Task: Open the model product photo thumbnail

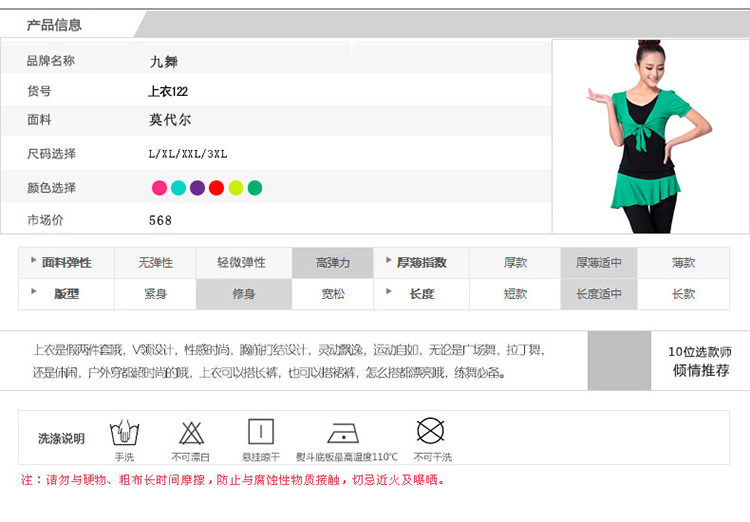Action: (650, 136)
